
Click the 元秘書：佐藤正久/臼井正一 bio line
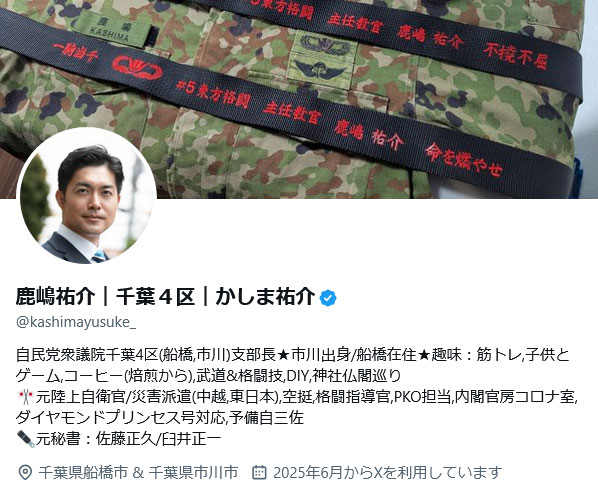click(129, 439)
